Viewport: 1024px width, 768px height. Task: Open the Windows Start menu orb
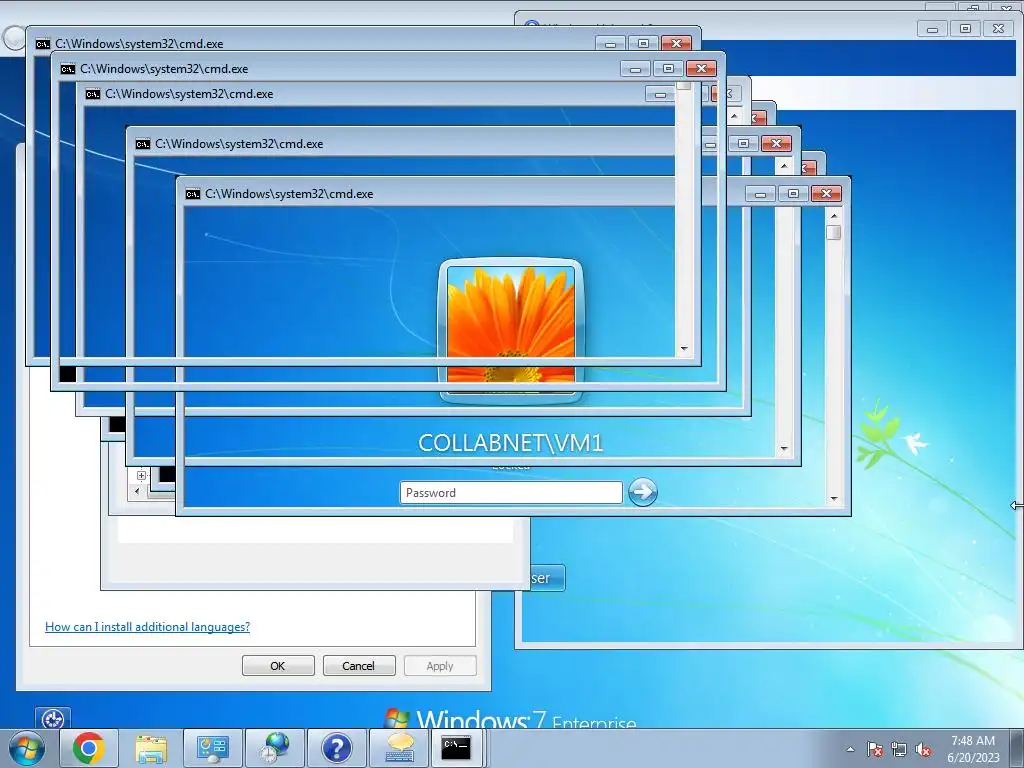click(x=27, y=749)
